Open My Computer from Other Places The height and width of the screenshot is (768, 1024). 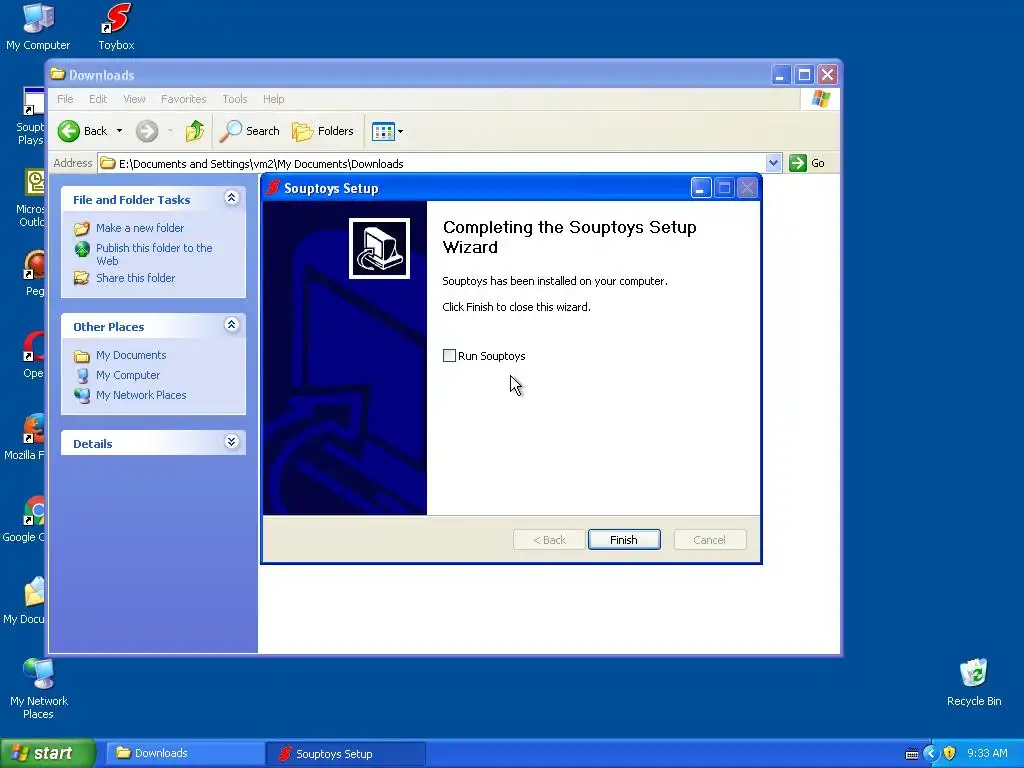[127, 376]
